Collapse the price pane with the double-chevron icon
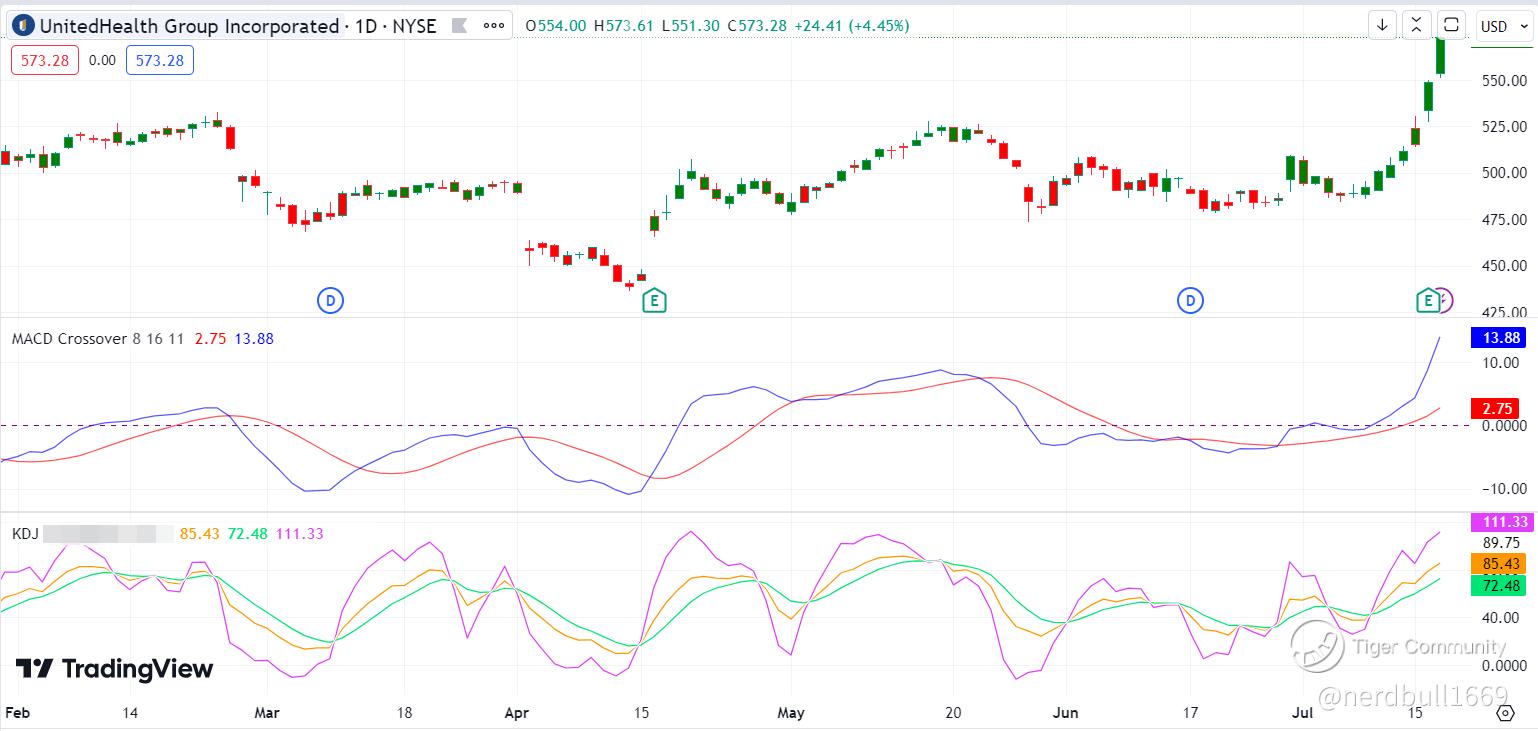Screen dimensions: 1538x731 (x=1417, y=25)
